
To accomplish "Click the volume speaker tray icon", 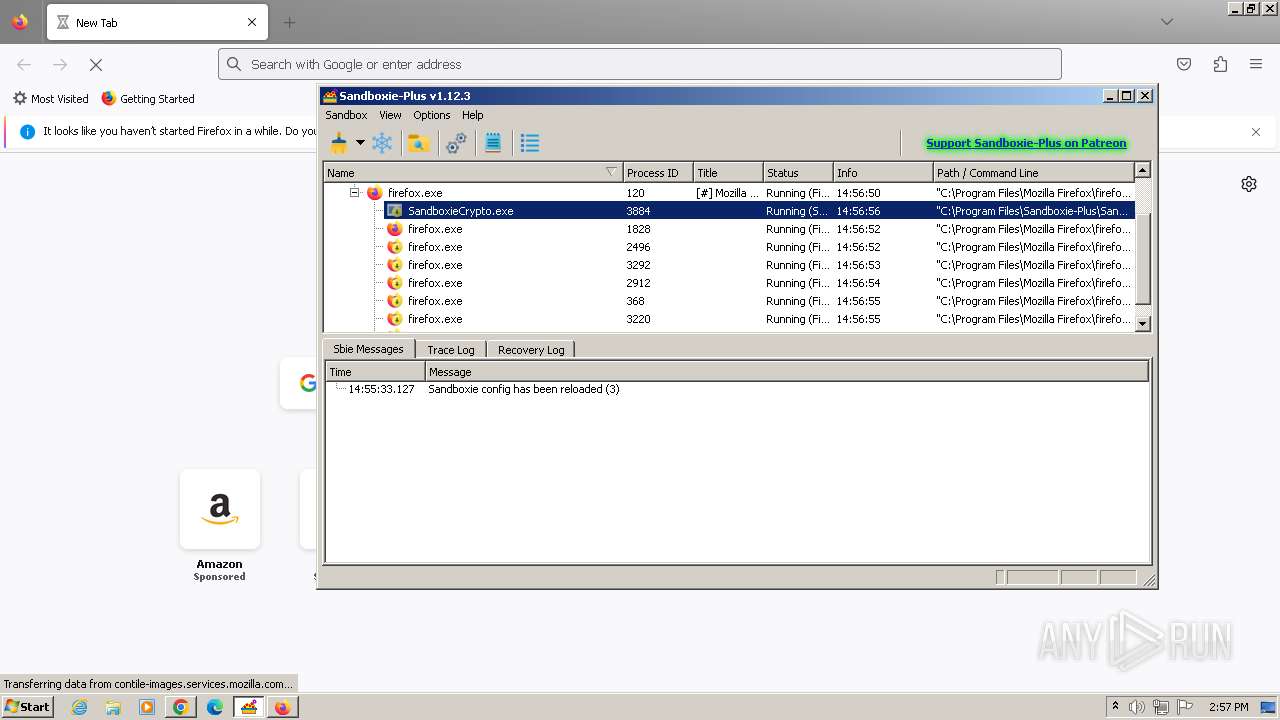I will coord(1137,707).
